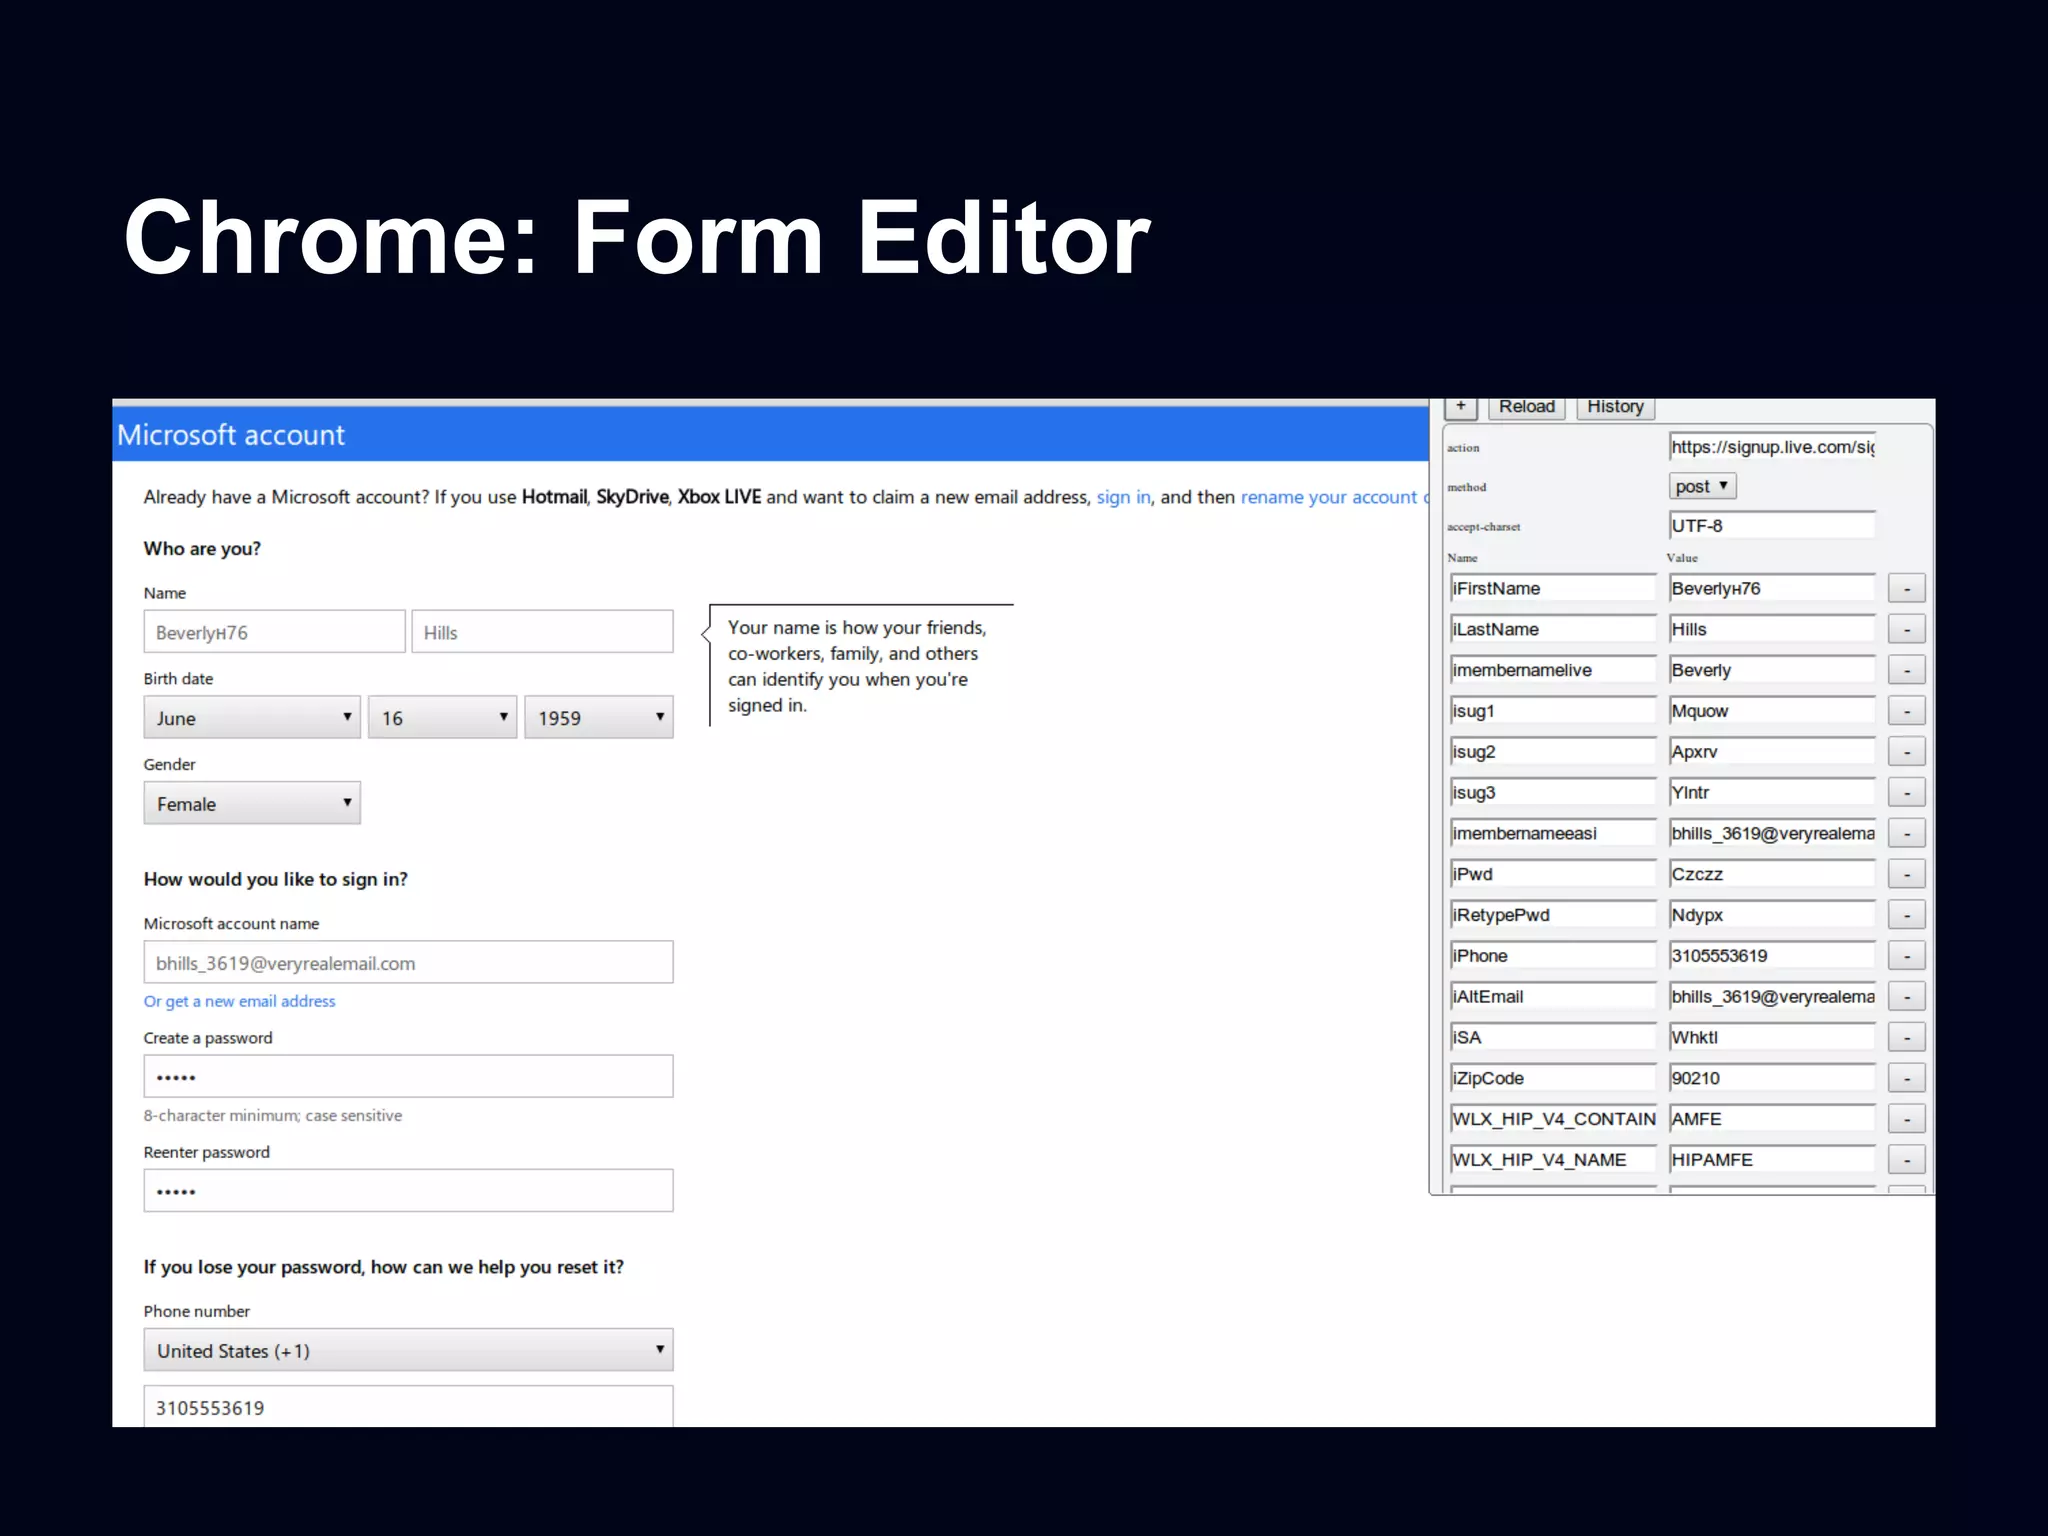Click the isug2 value Apxrv
The height and width of the screenshot is (1536, 2048).
coord(1772,751)
